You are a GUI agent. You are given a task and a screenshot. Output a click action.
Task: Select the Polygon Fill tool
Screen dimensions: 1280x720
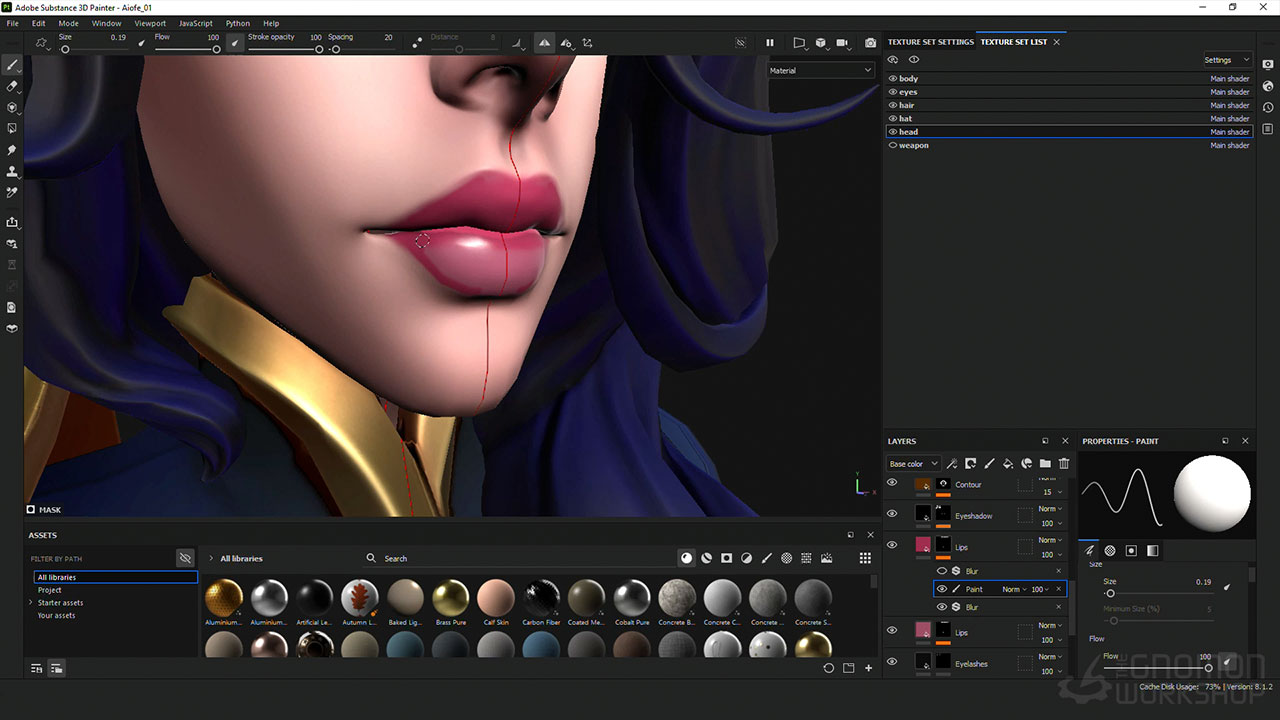13,128
